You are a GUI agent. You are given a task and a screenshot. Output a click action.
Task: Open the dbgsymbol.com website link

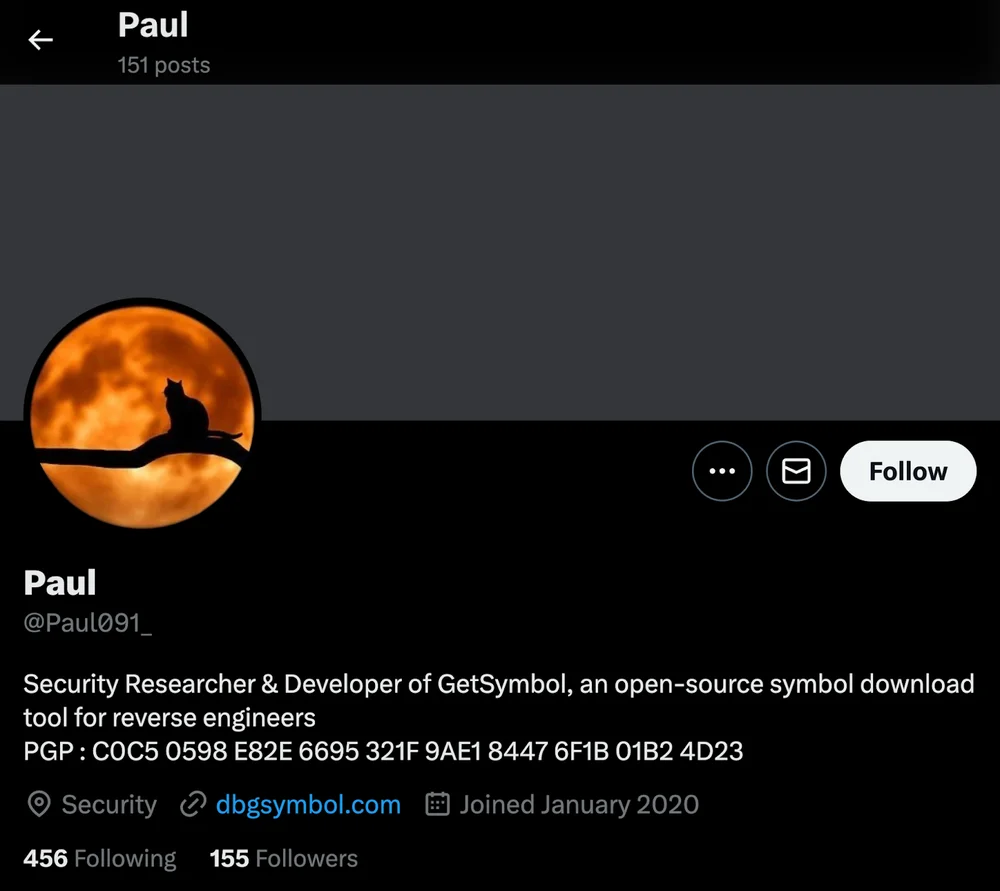(308, 804)
